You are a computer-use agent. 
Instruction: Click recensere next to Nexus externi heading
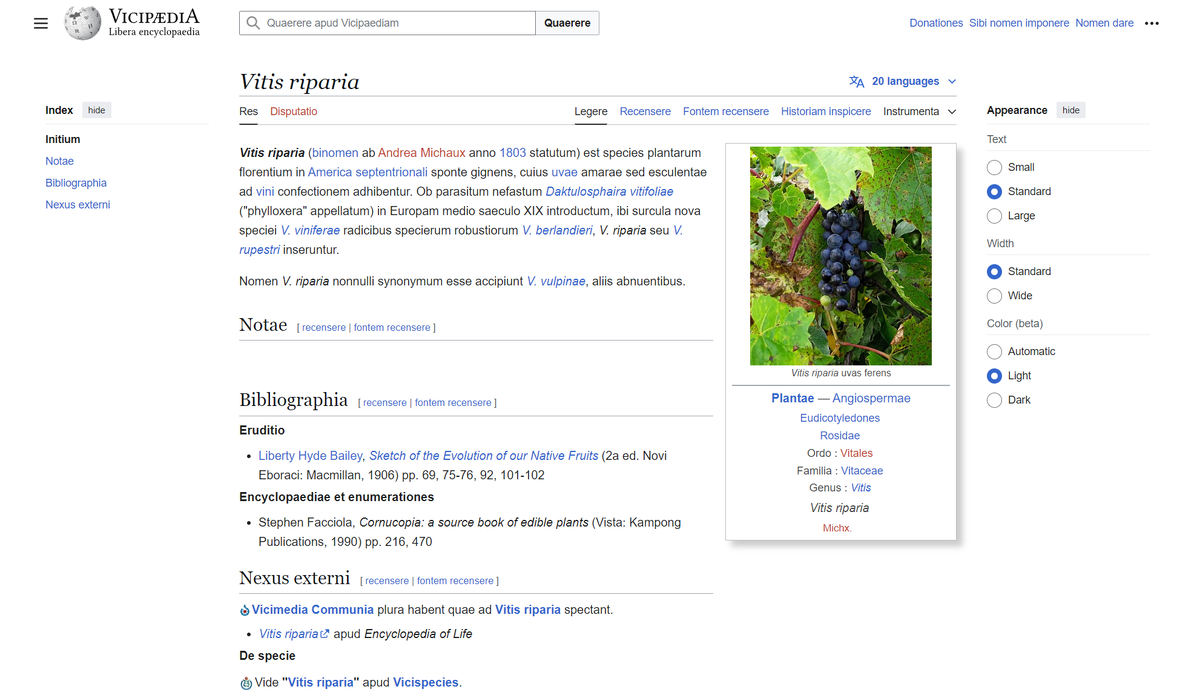pyautogui.click(x=387, y=581)
